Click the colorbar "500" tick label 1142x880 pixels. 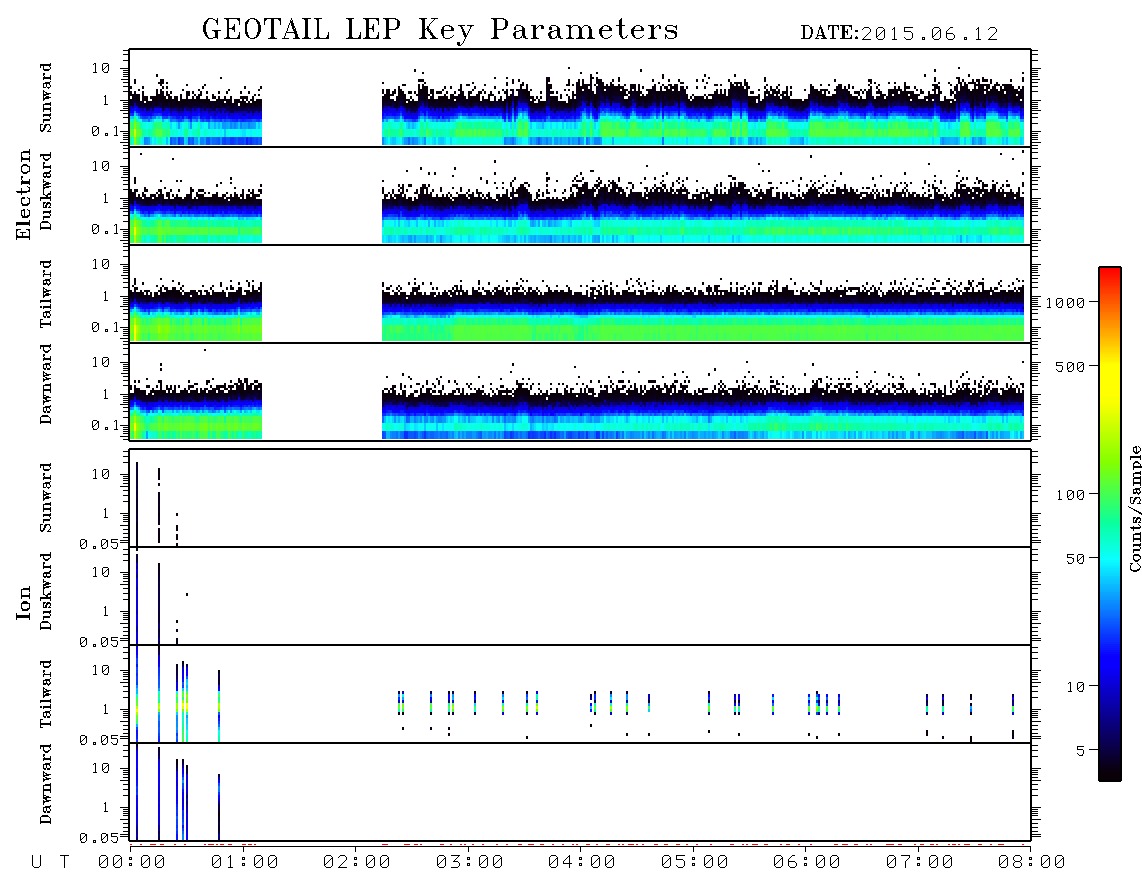1071,366
